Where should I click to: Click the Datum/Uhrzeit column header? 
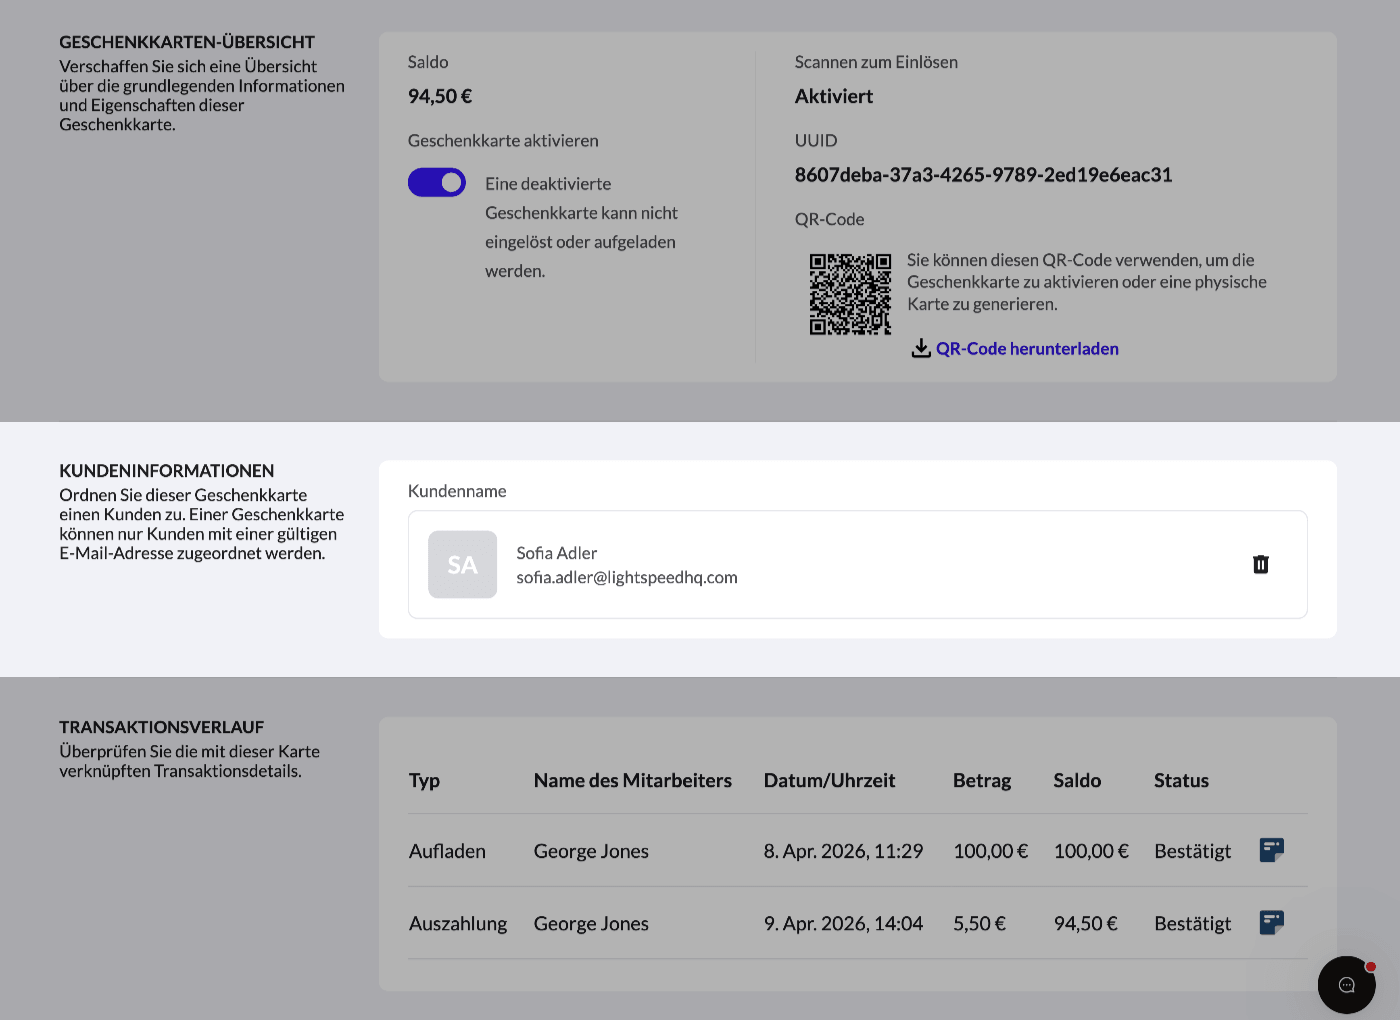pyautogui.click(x=829, y=781)
